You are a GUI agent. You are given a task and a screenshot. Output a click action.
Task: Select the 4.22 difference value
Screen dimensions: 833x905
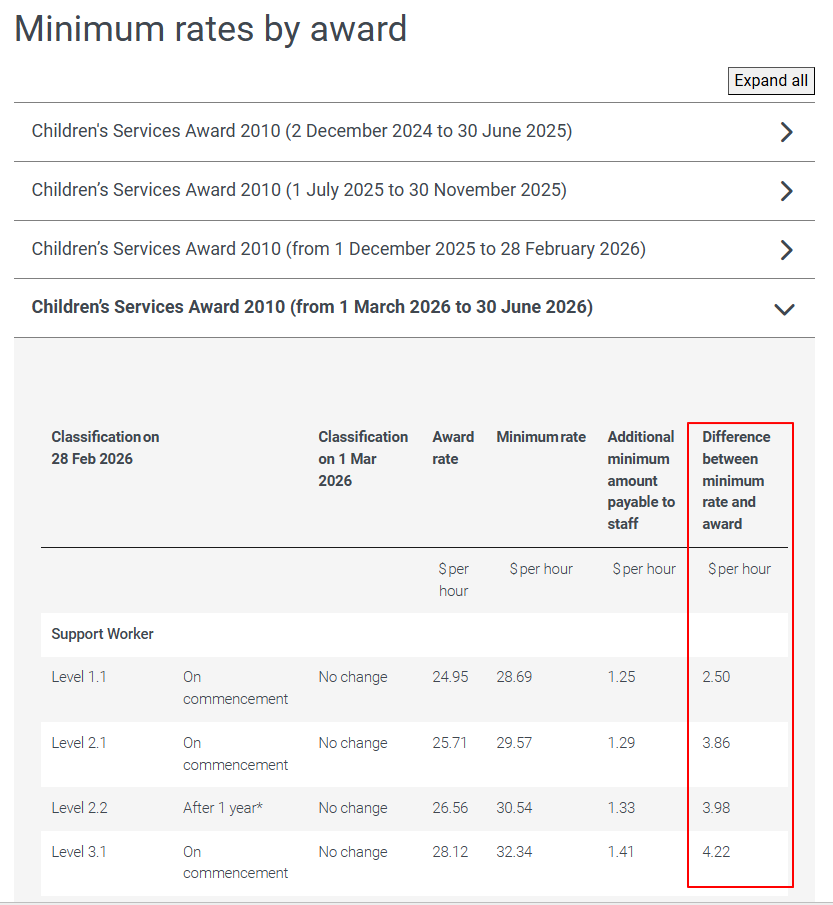point(716,852)
